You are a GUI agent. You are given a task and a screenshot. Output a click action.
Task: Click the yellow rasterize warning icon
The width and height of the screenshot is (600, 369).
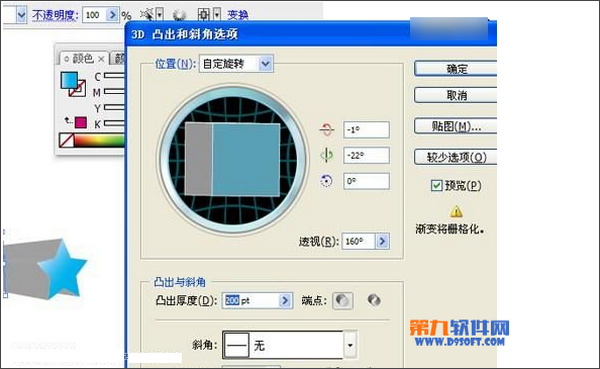pyautogui.click(x=456, y=211)
